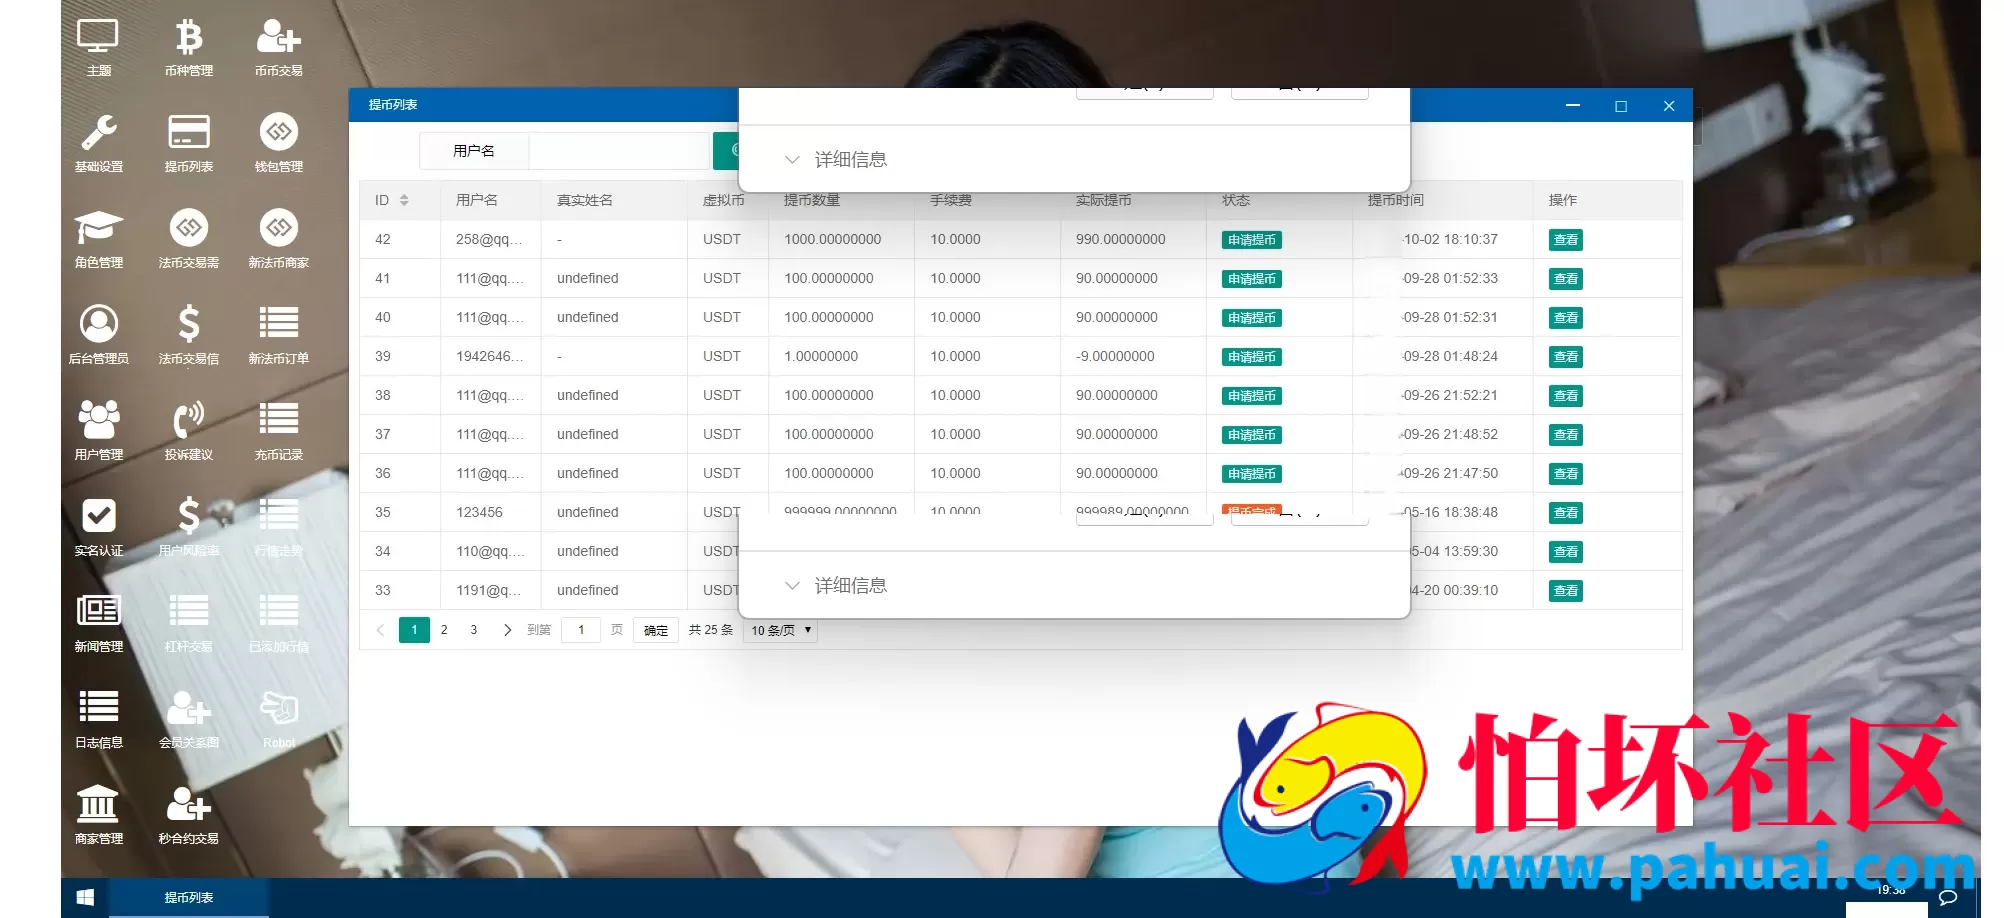
Task: Open the 基础设置 wrench icon
Action: pyautogui.click(x=98, y=144)
